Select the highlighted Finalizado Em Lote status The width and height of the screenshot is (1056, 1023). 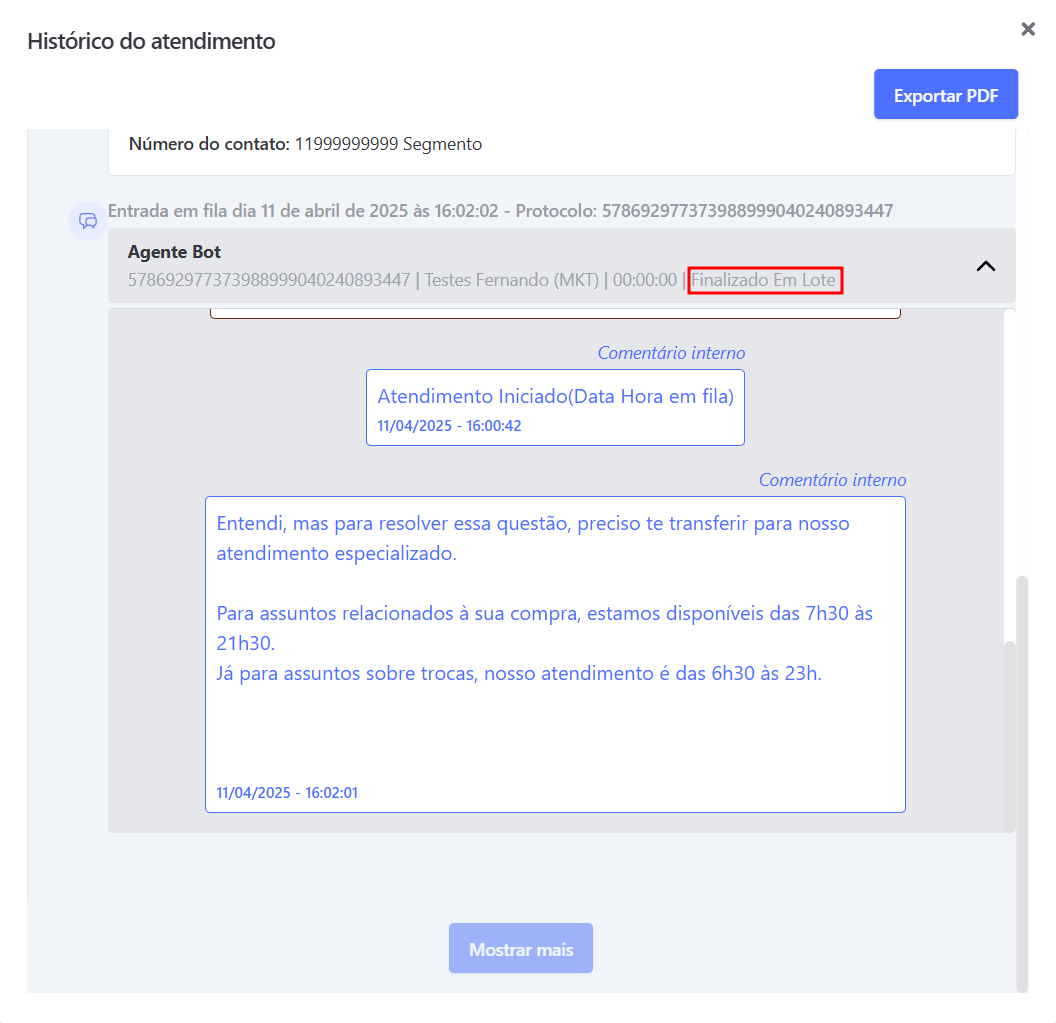coord(764,280)
